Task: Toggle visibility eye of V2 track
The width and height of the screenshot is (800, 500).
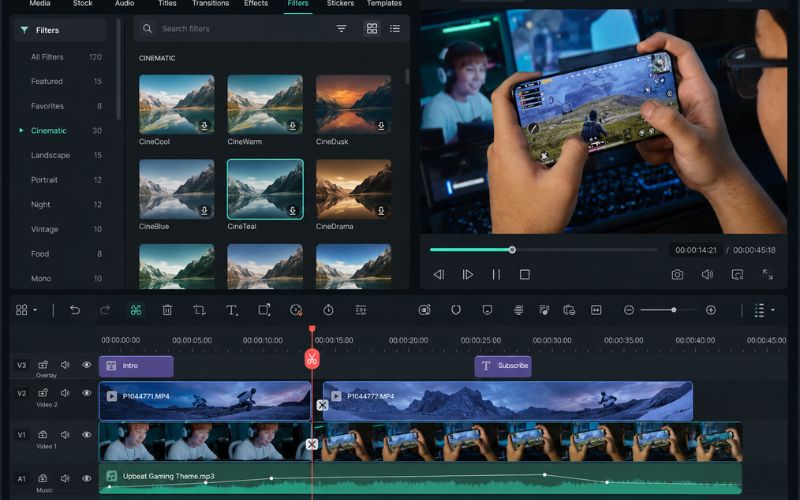Action: pos(87,393)
